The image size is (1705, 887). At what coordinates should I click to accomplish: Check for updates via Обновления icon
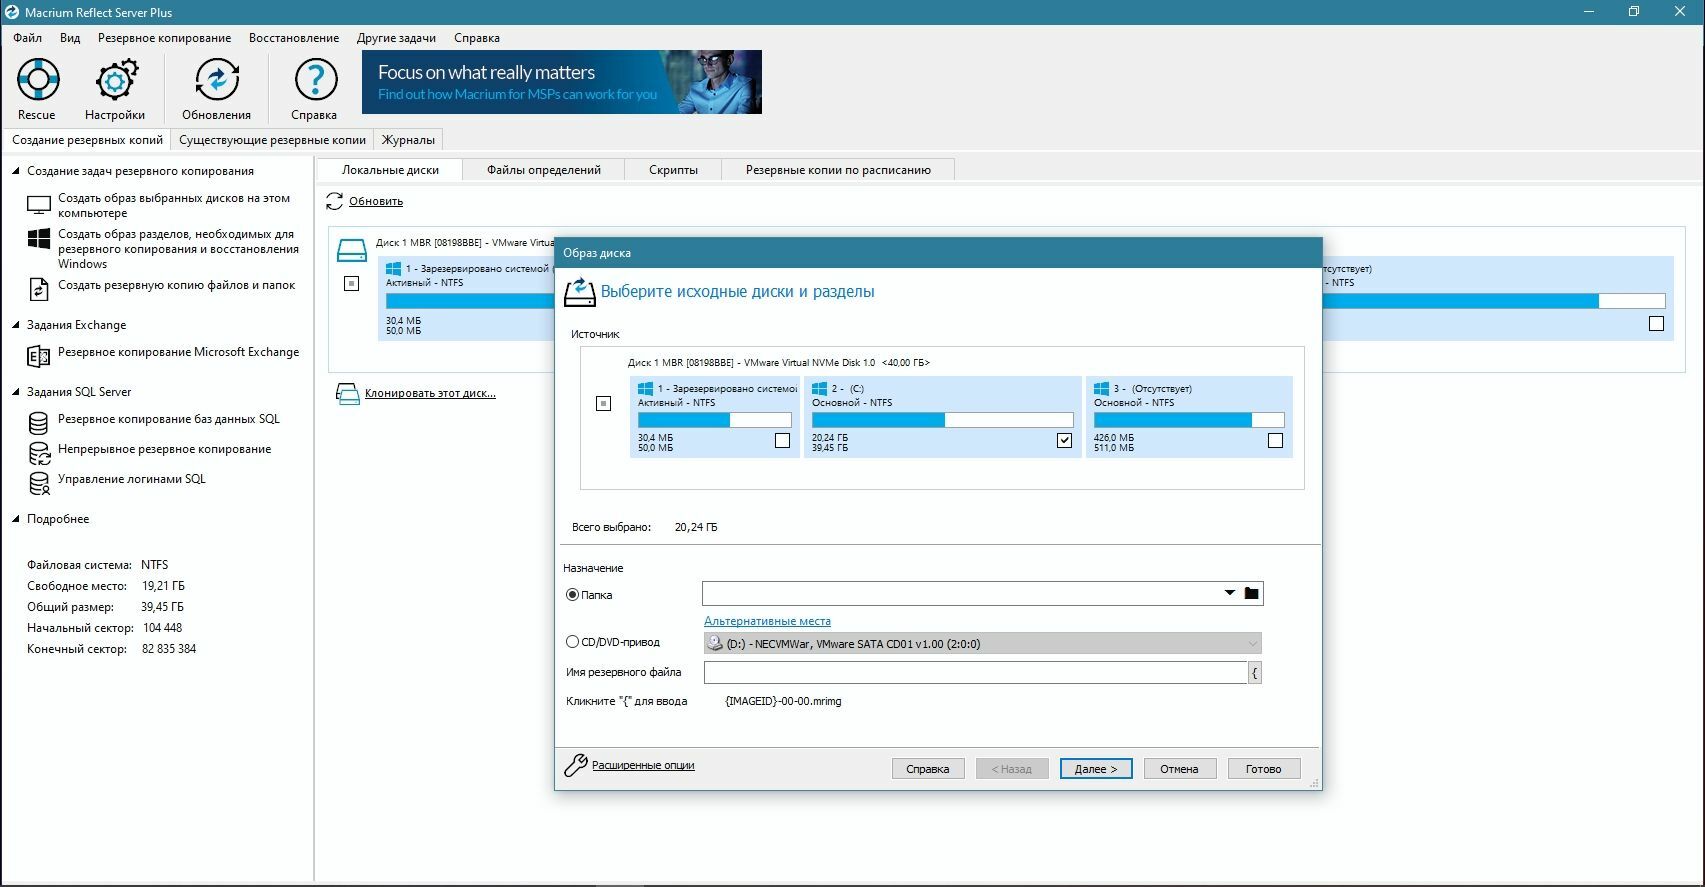point(216,80)
